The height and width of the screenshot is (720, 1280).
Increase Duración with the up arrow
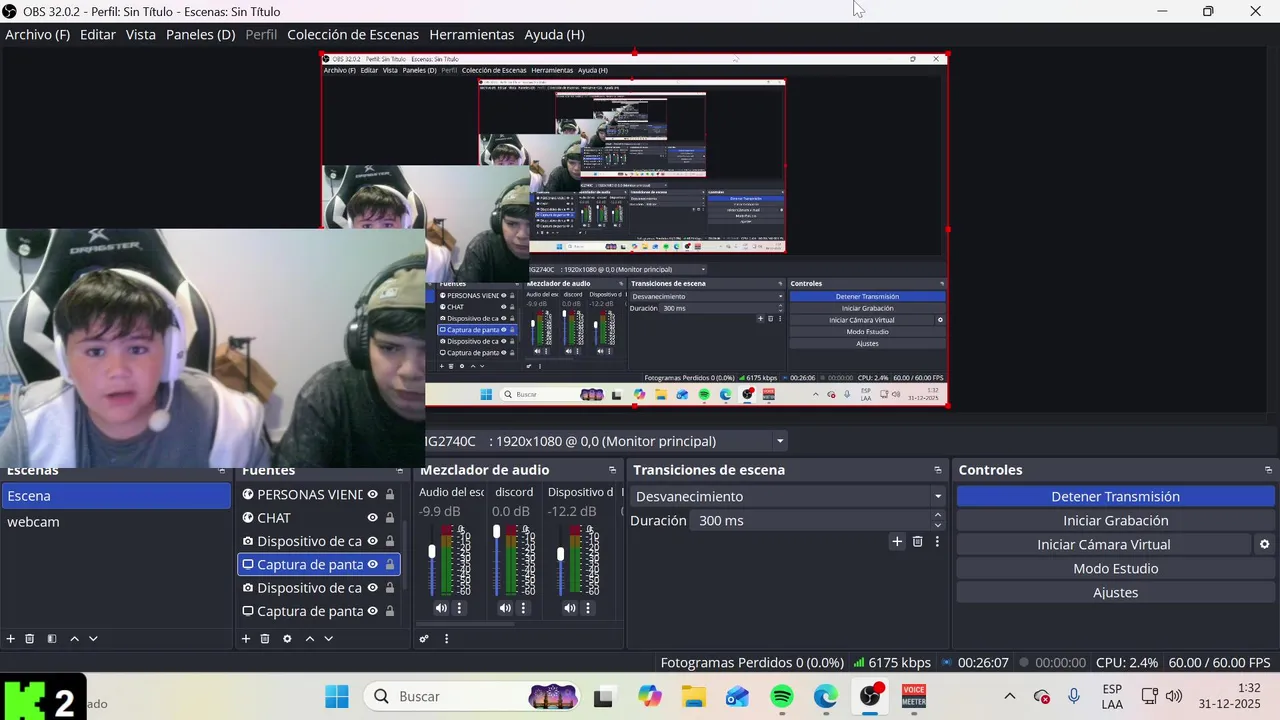937,515
